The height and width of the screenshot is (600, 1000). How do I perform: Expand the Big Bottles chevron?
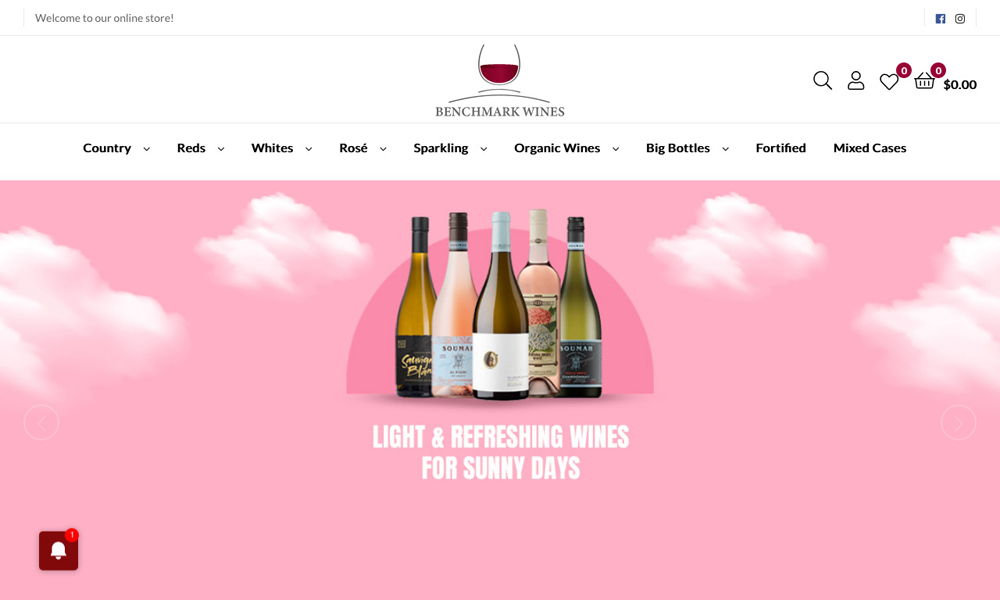(726, 149)
